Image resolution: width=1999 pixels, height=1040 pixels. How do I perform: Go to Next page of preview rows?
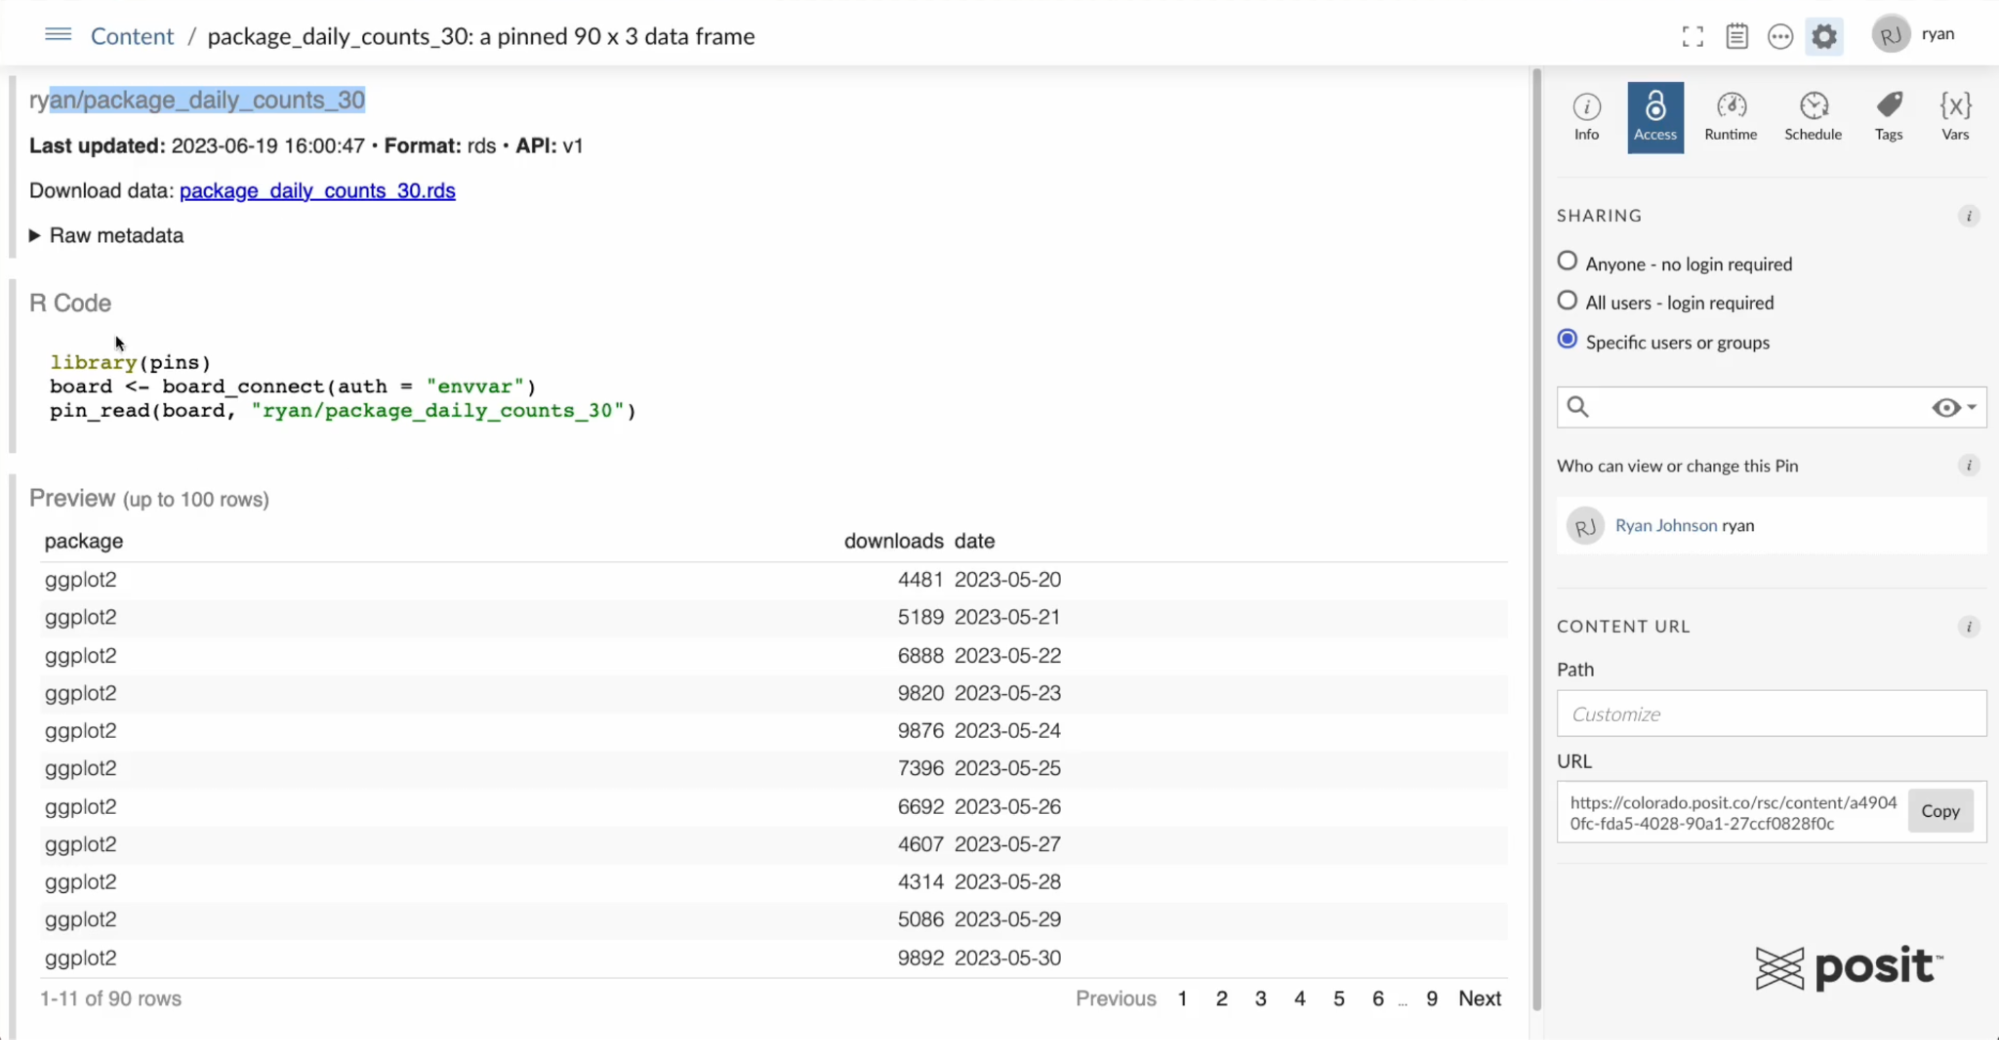point(1479,997)
